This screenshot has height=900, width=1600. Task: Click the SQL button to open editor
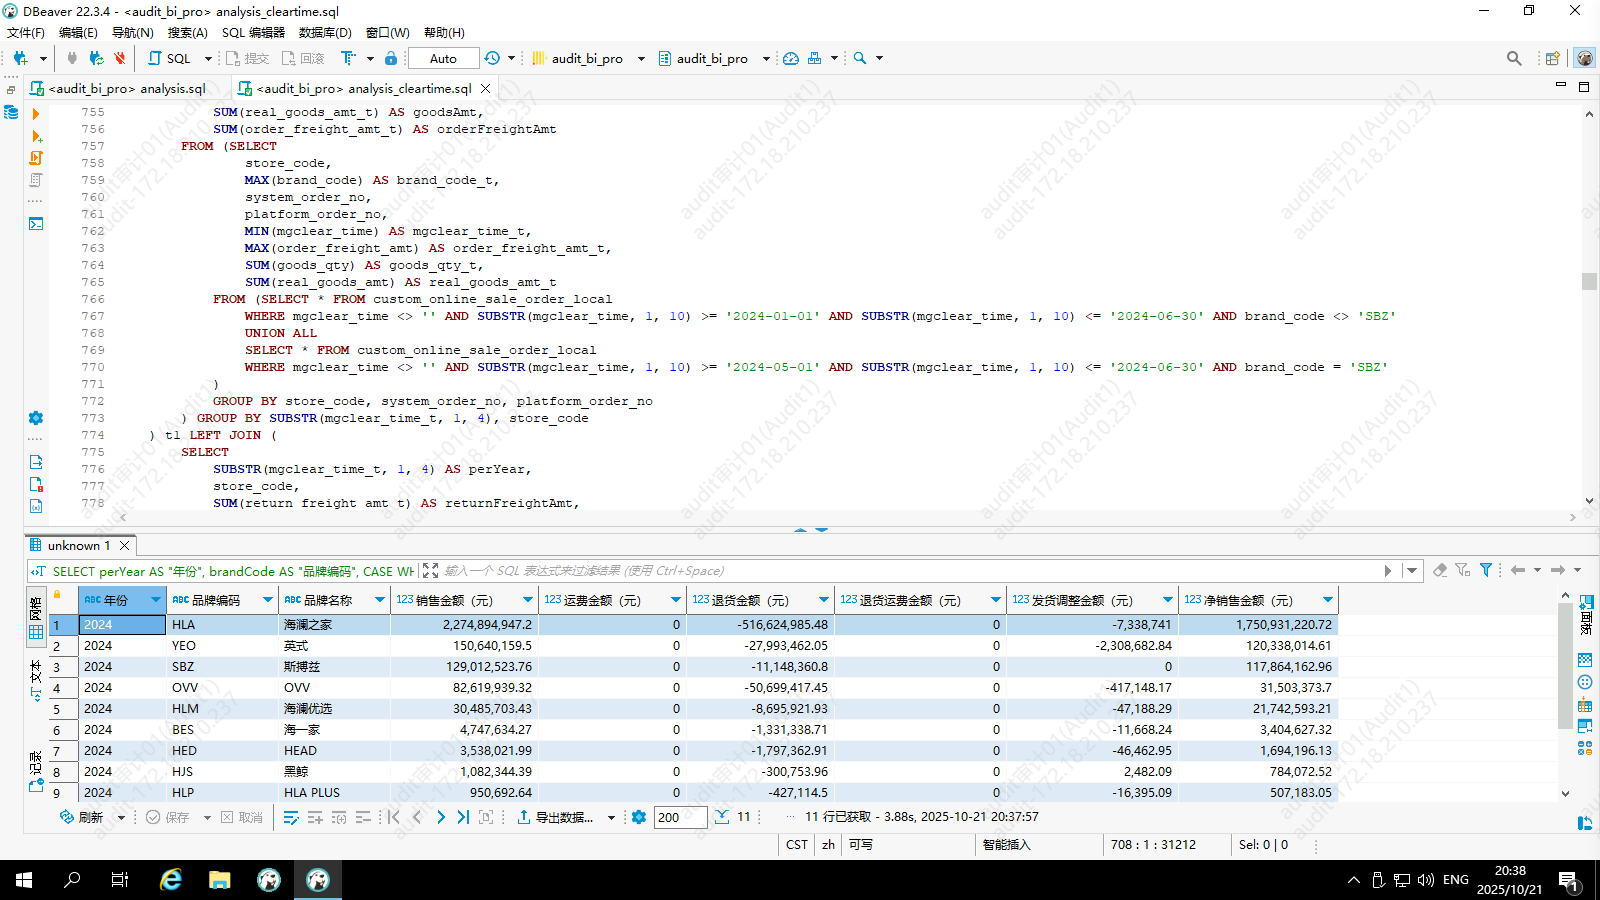click(x=170, y=58)
